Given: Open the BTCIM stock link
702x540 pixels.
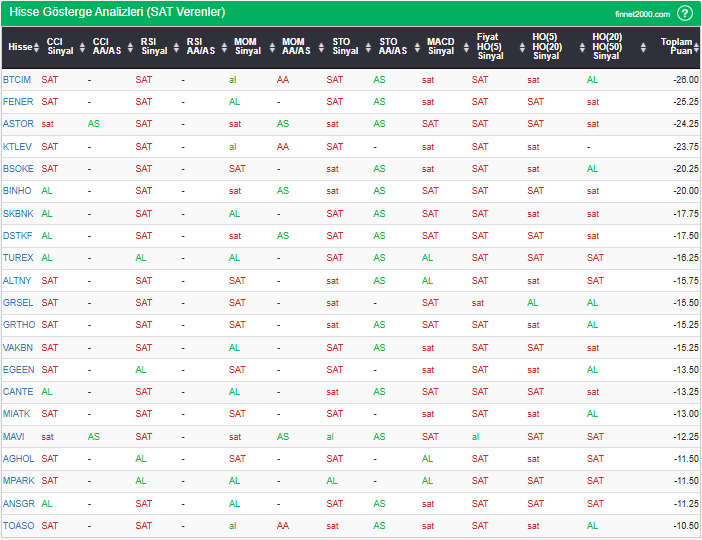Looking at the screenshot, I should (x=17, y=79).
